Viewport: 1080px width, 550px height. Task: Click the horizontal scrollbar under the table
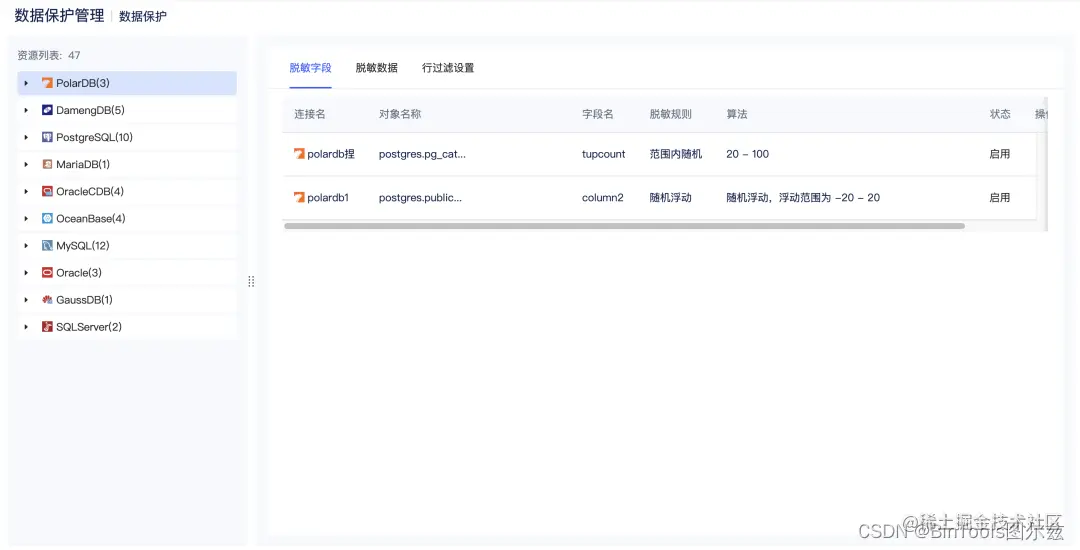tap(624, 226)
